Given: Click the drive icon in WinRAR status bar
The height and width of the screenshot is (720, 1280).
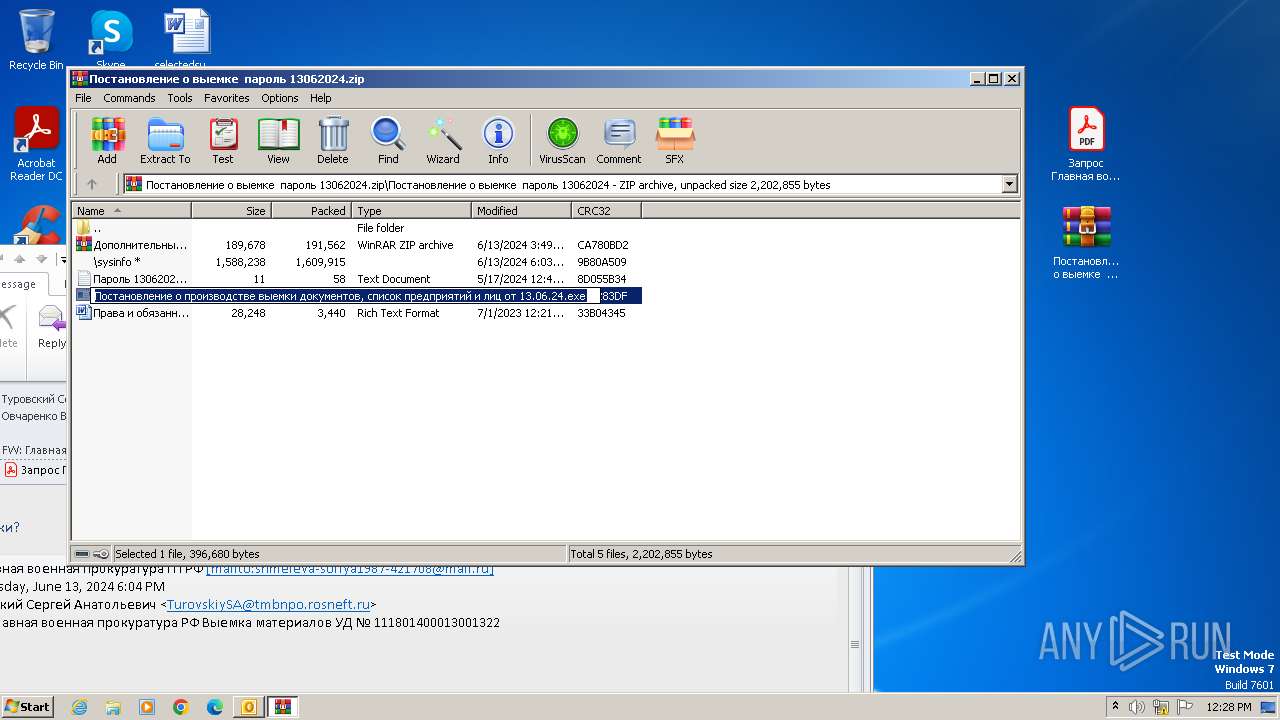Looking at the screenshot, I should coord(83,554).
